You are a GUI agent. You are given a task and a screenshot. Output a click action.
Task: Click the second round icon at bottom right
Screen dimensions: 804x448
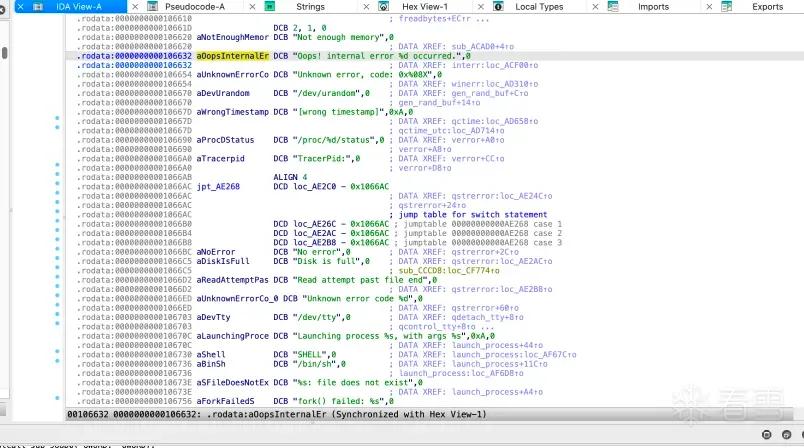coord(787,435)
